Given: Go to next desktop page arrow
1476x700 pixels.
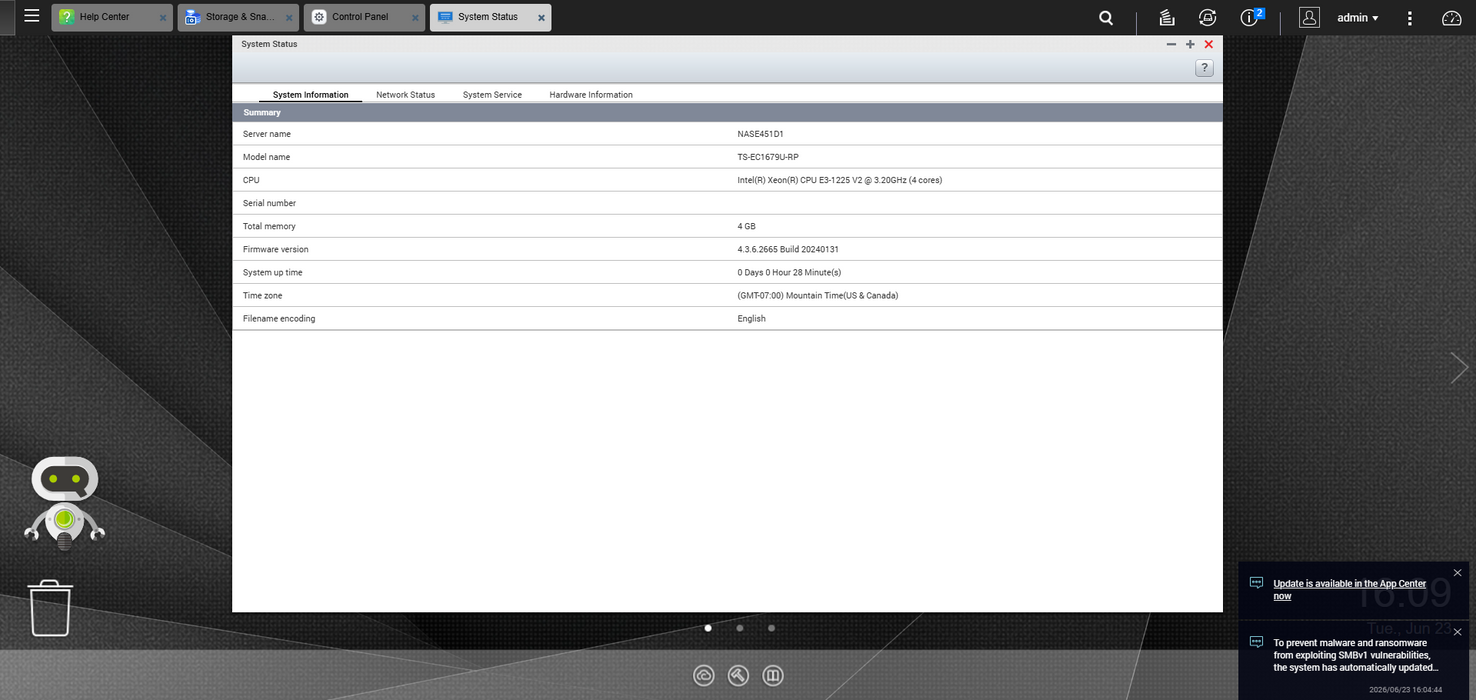Looking at the screenshot, I should pos(1459,368).
